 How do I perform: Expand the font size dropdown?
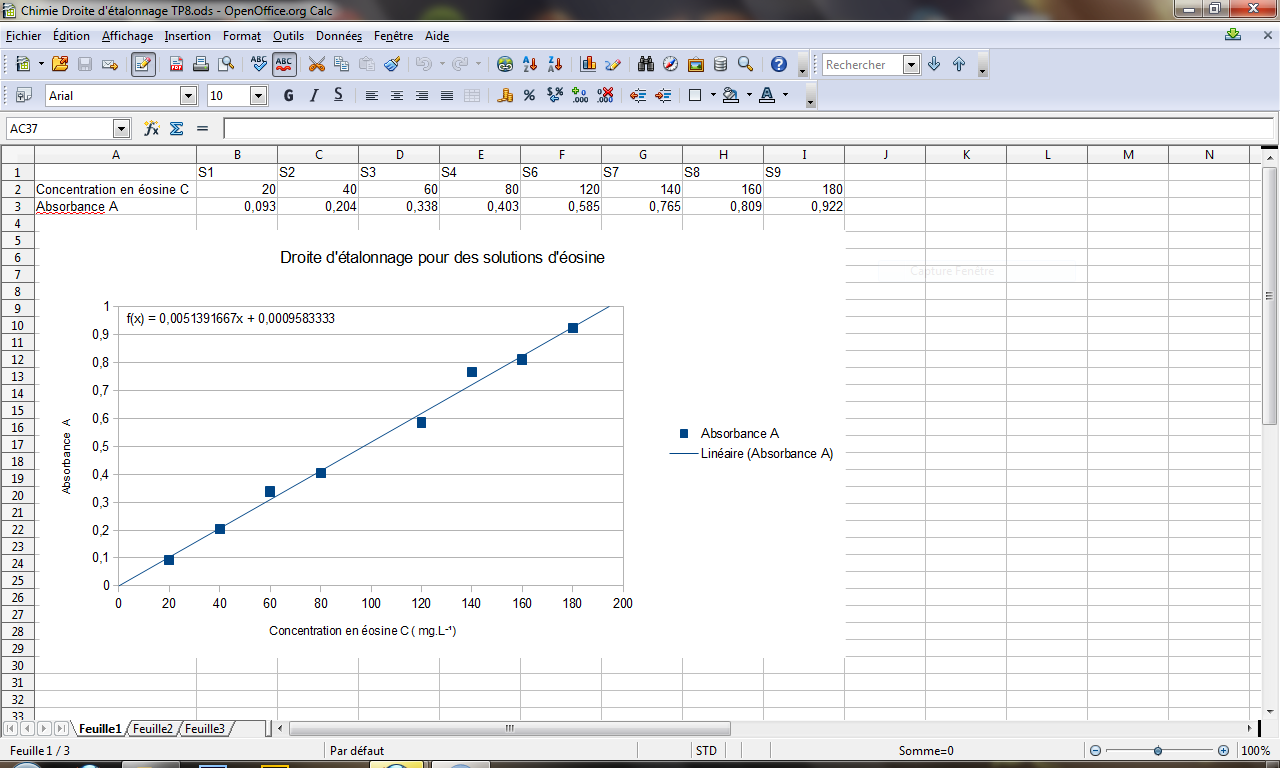pos(258,96)
